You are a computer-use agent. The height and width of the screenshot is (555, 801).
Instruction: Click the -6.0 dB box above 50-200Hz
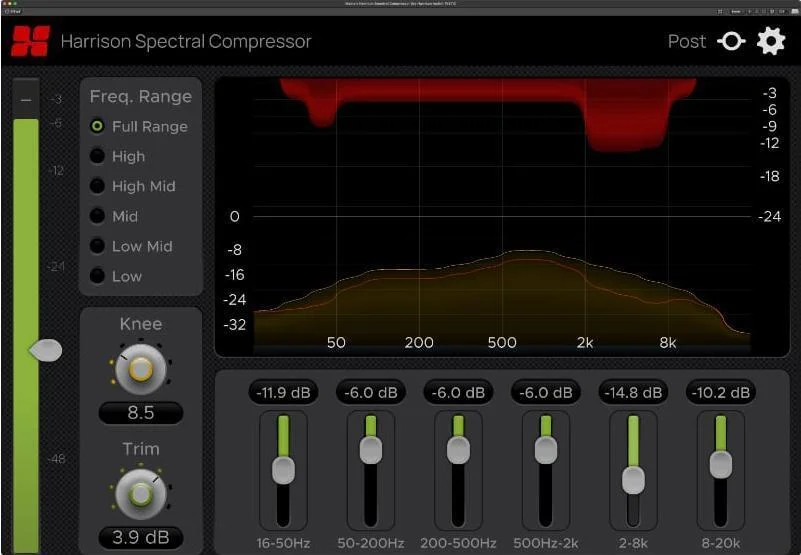(371, 392)
